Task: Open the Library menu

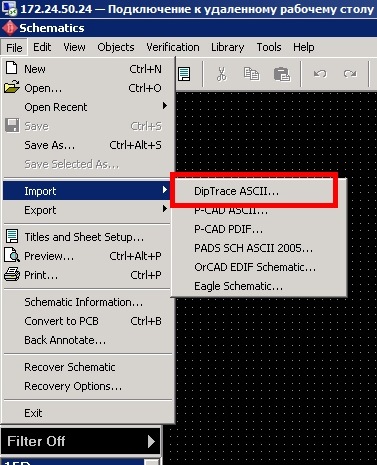Action: [228, 47]
